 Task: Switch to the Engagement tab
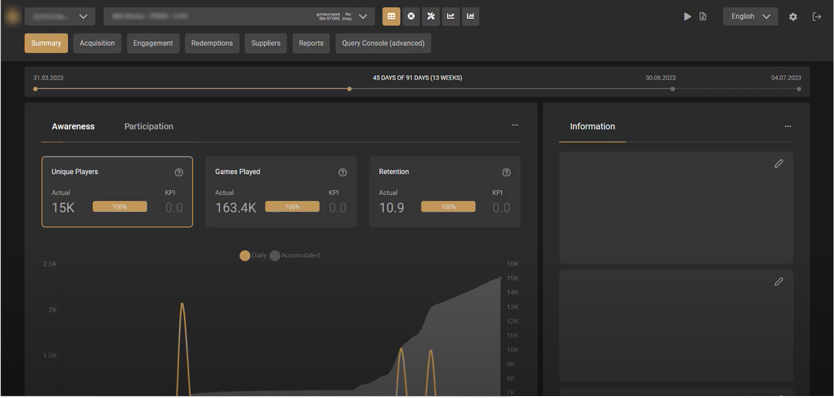pyautogui.click(x=153, y=43)
